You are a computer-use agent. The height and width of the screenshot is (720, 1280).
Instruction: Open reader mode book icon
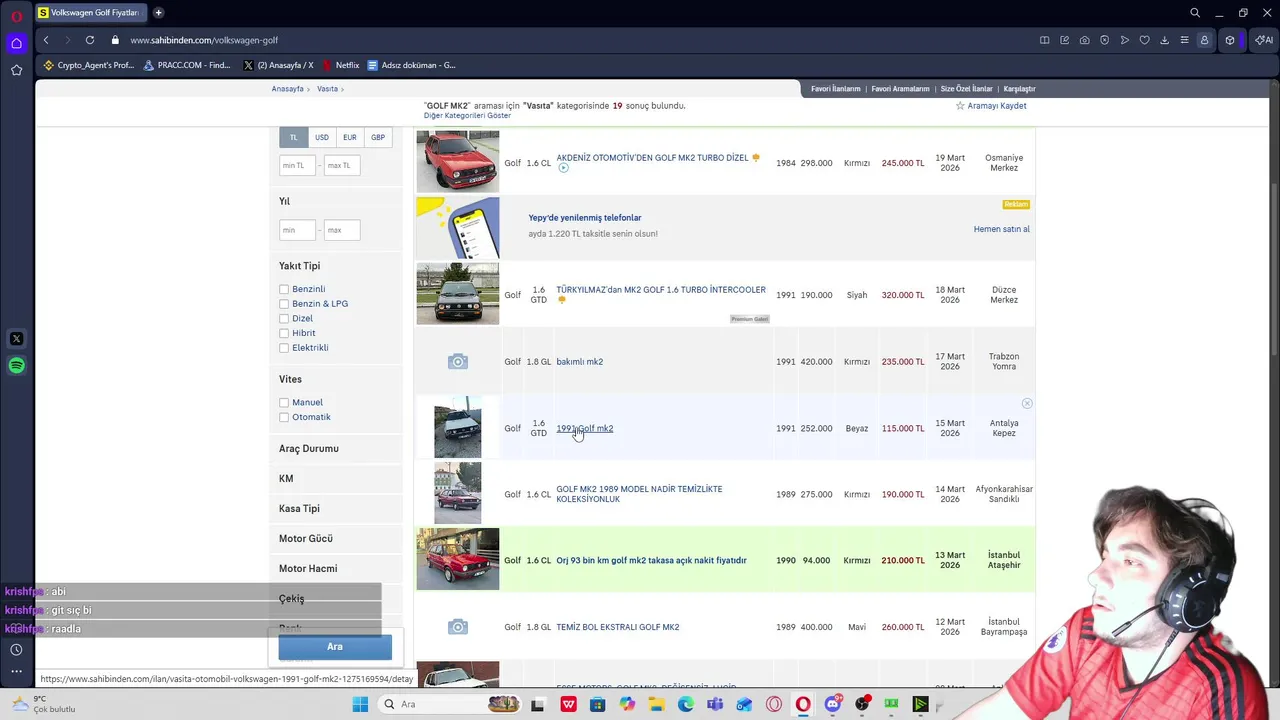pyautogui.click(x=1045, y=40)
